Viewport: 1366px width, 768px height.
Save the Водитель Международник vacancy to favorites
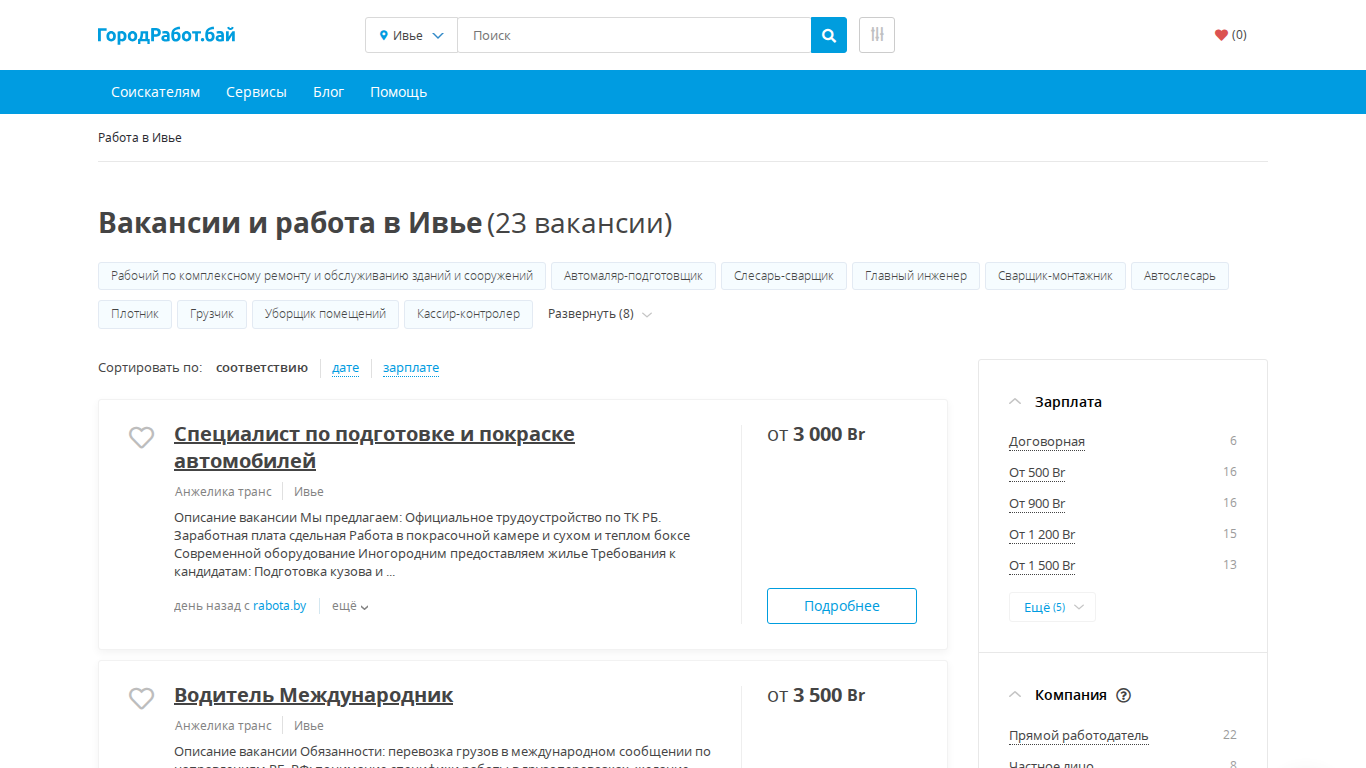[x=142, y=698]
